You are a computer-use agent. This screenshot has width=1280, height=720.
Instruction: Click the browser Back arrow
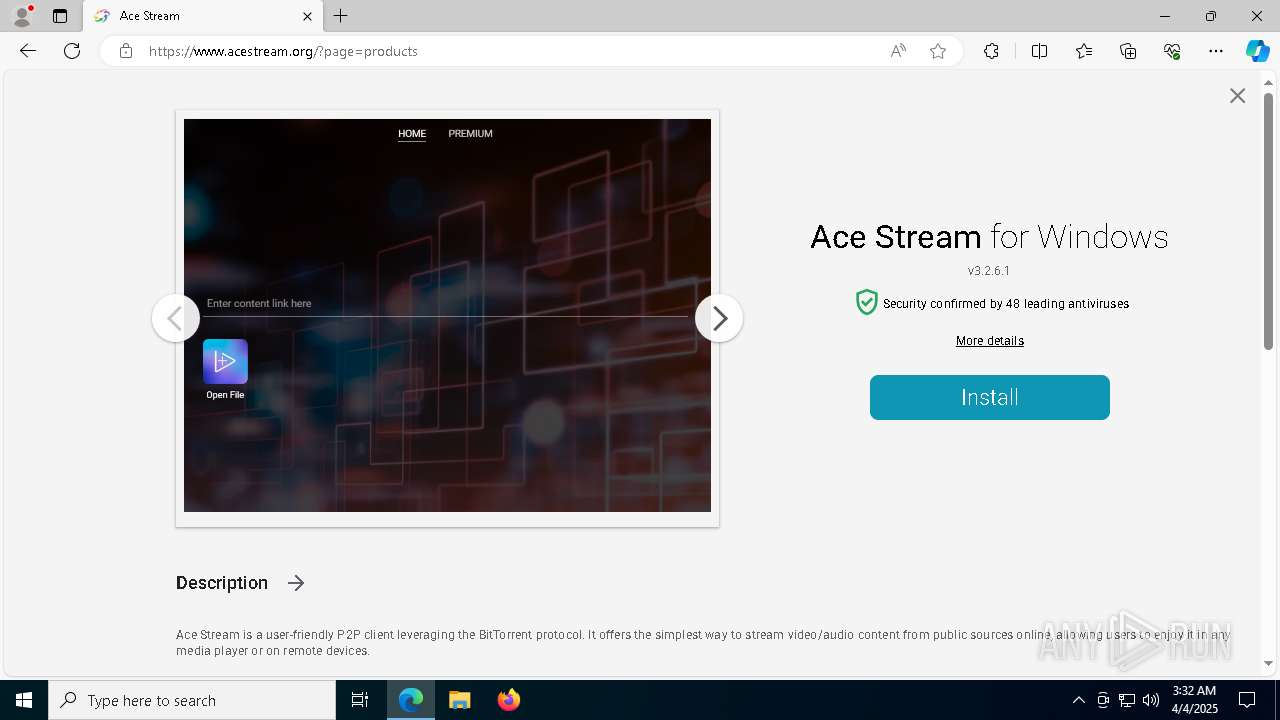28,51
